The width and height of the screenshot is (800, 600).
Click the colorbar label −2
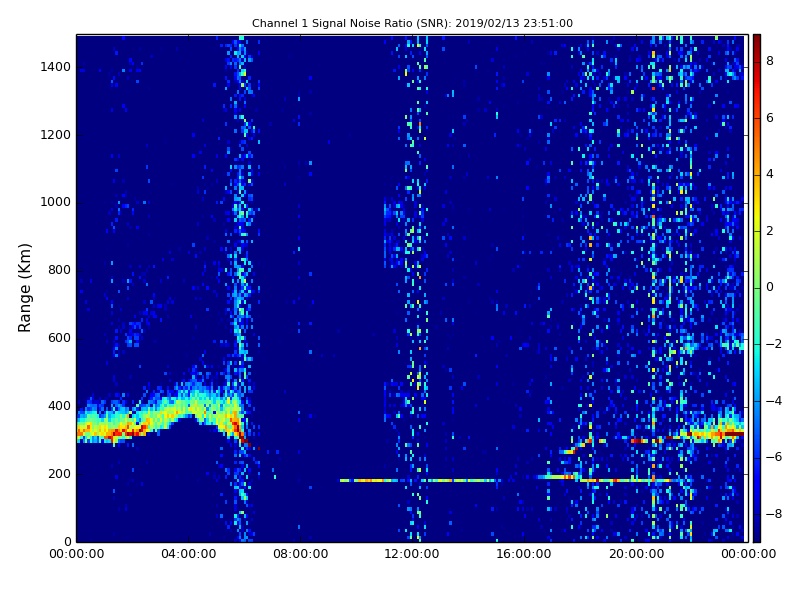tap(774, 344)
